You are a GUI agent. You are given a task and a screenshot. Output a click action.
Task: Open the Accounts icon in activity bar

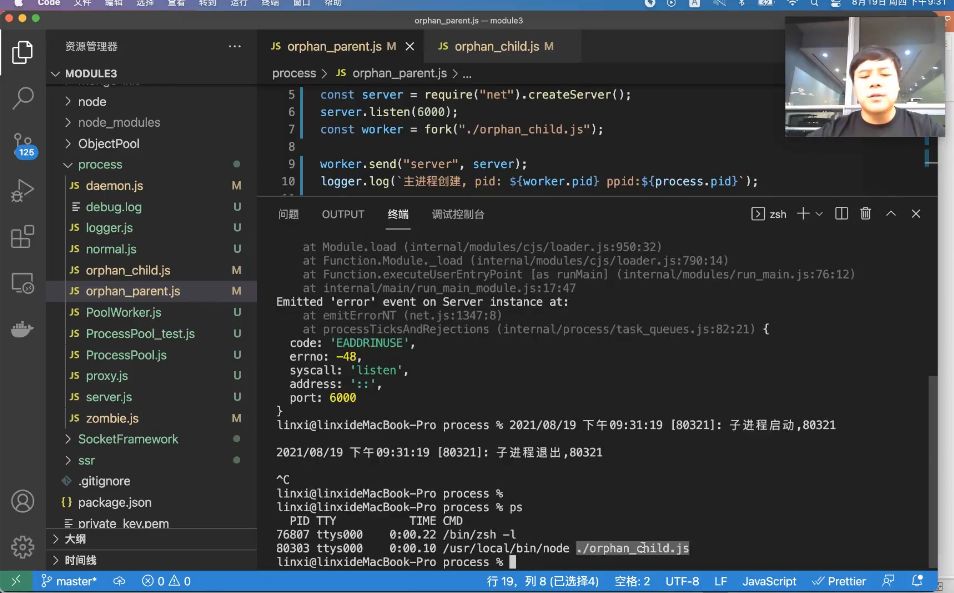click(x=23, y=501)
